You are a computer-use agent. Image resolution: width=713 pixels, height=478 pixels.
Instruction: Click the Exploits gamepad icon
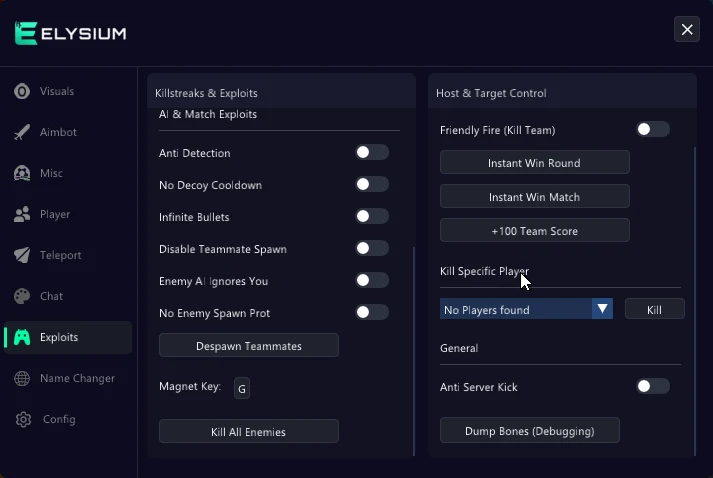click(22, 337)
